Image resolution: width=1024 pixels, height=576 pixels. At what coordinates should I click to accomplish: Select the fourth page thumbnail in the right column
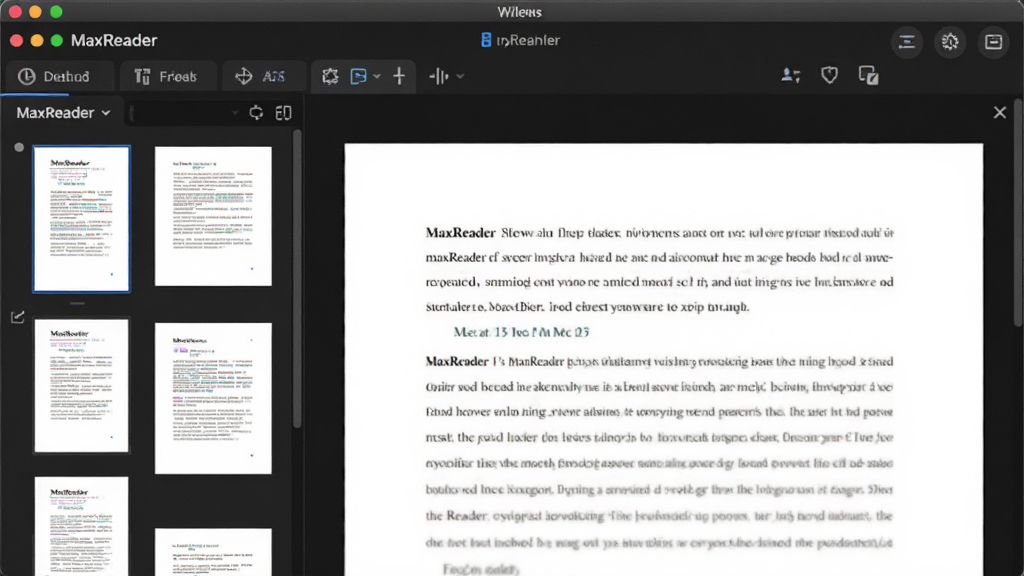(213, 398)
